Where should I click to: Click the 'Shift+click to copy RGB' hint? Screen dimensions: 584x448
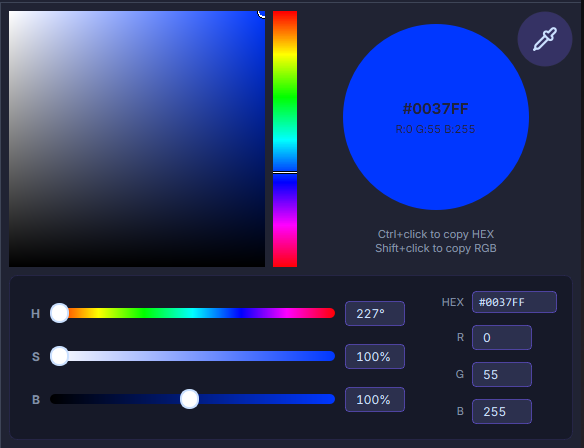(x=436, y=248)
